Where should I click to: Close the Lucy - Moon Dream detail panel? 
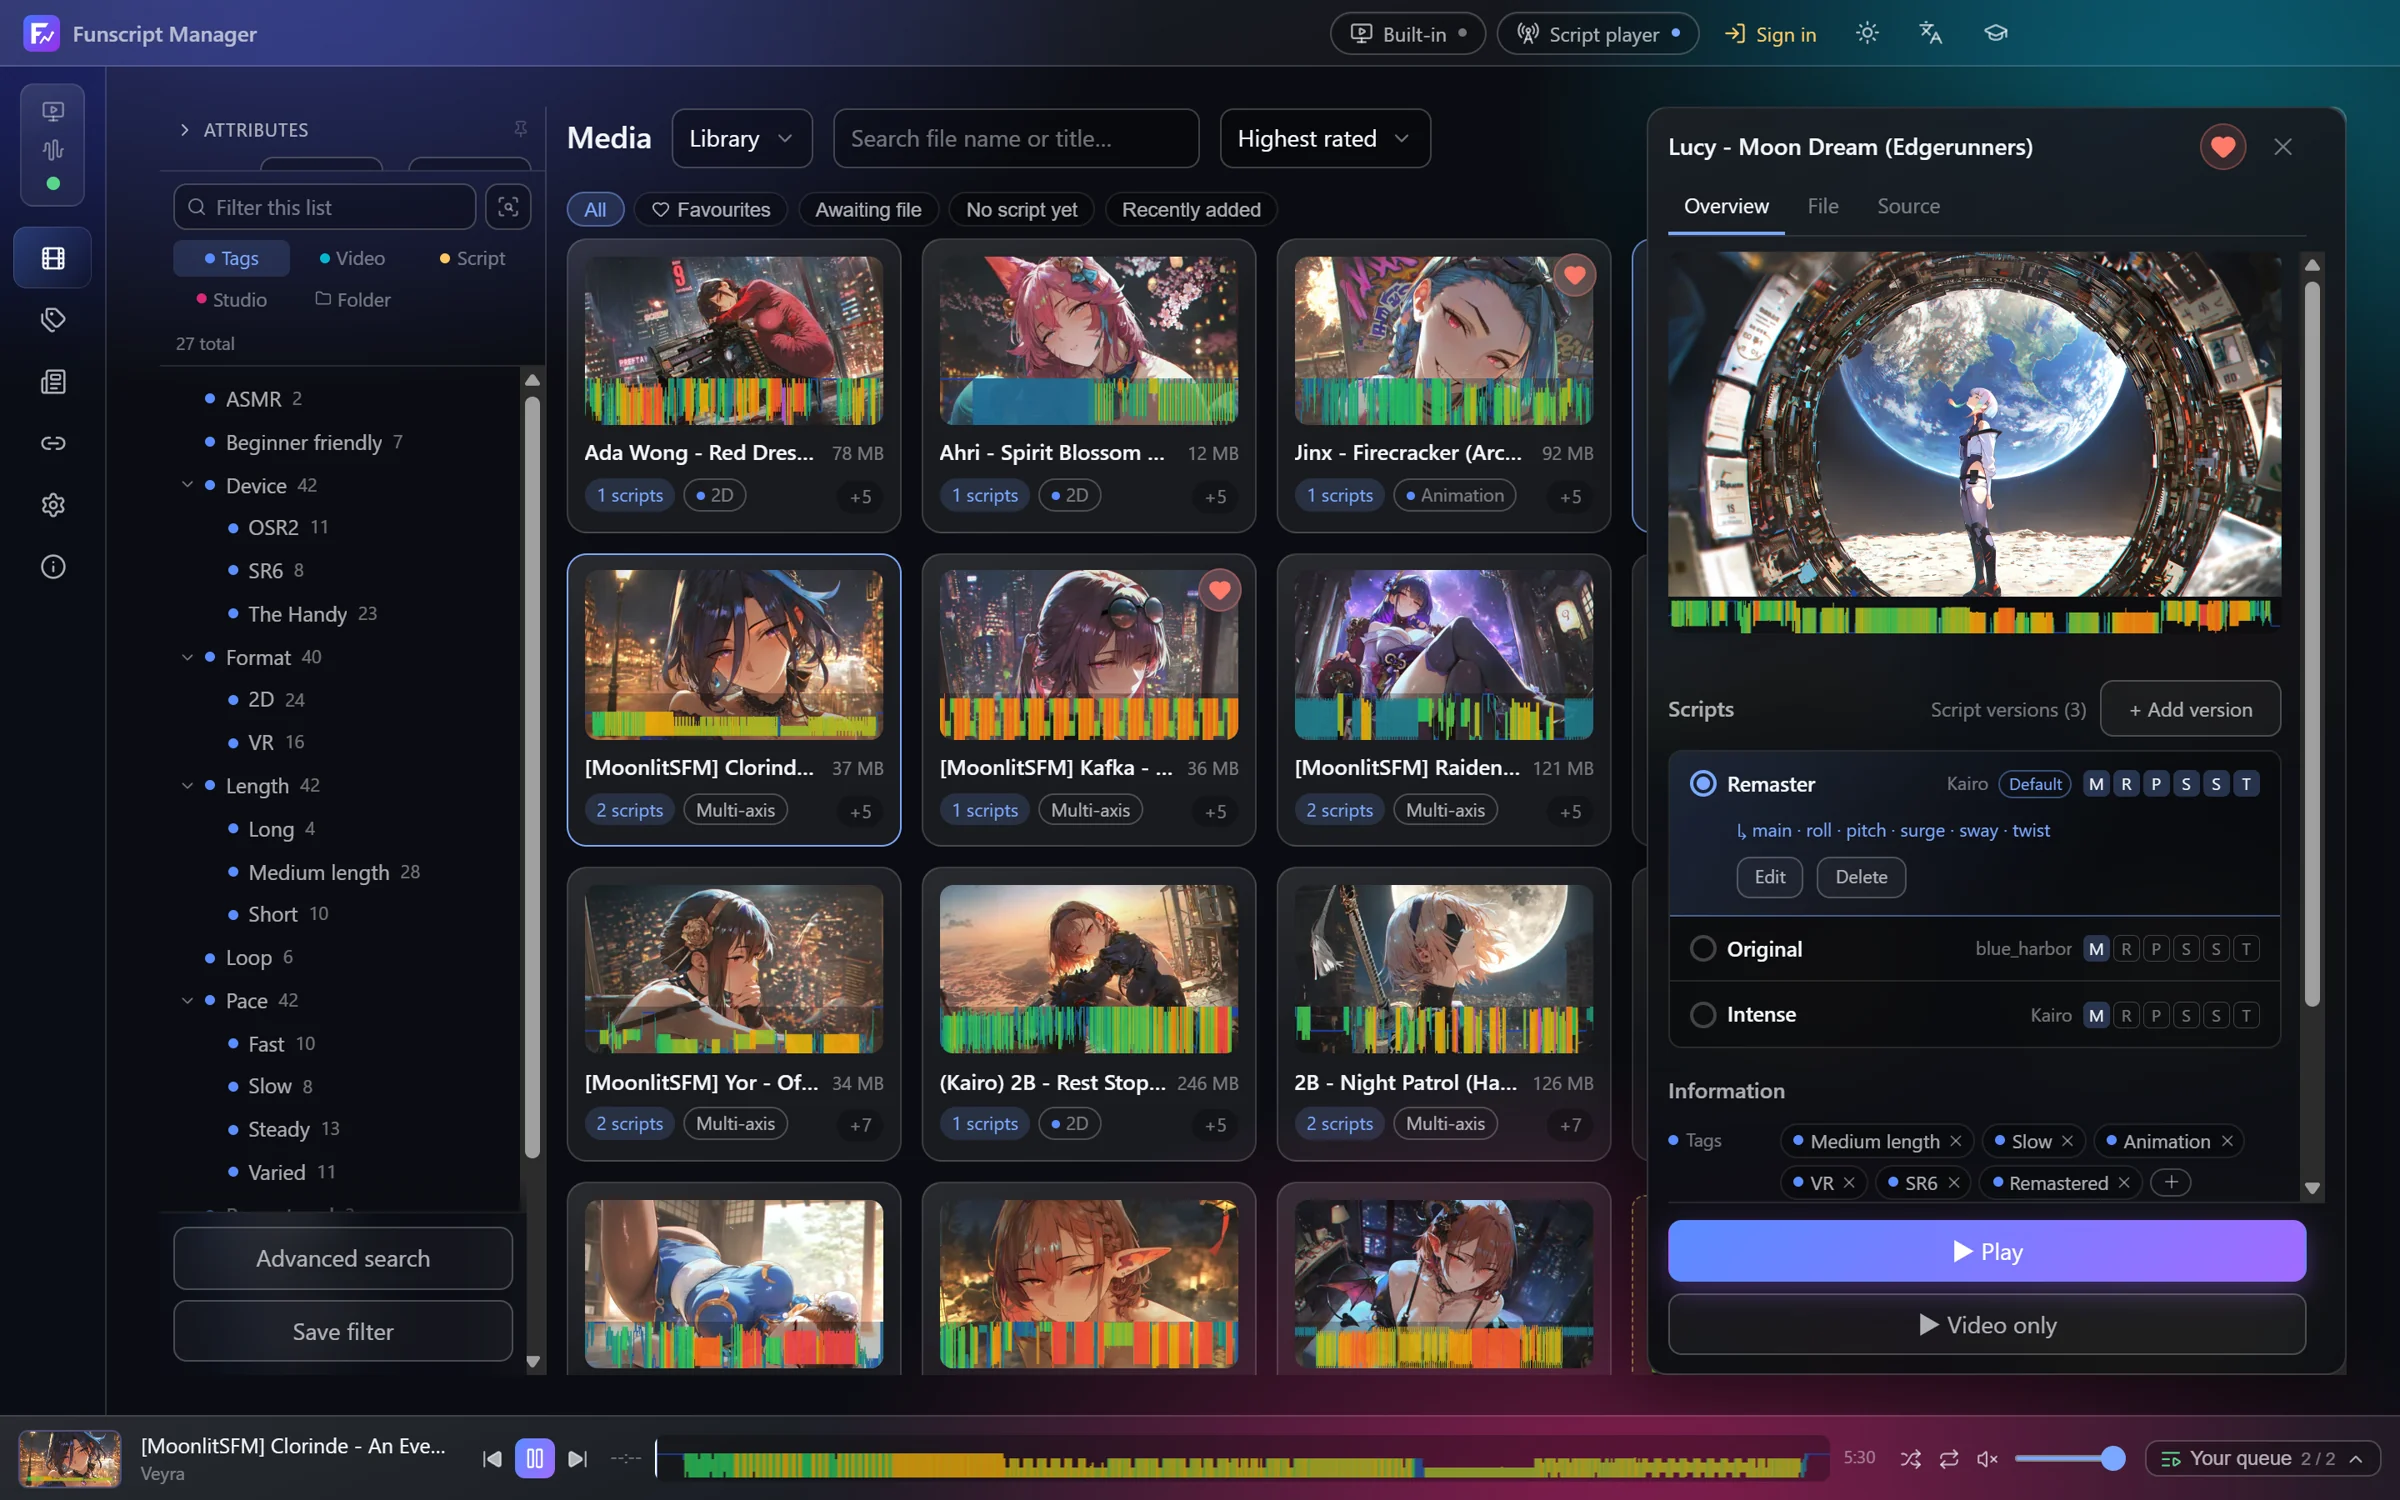pos(2283,147)
